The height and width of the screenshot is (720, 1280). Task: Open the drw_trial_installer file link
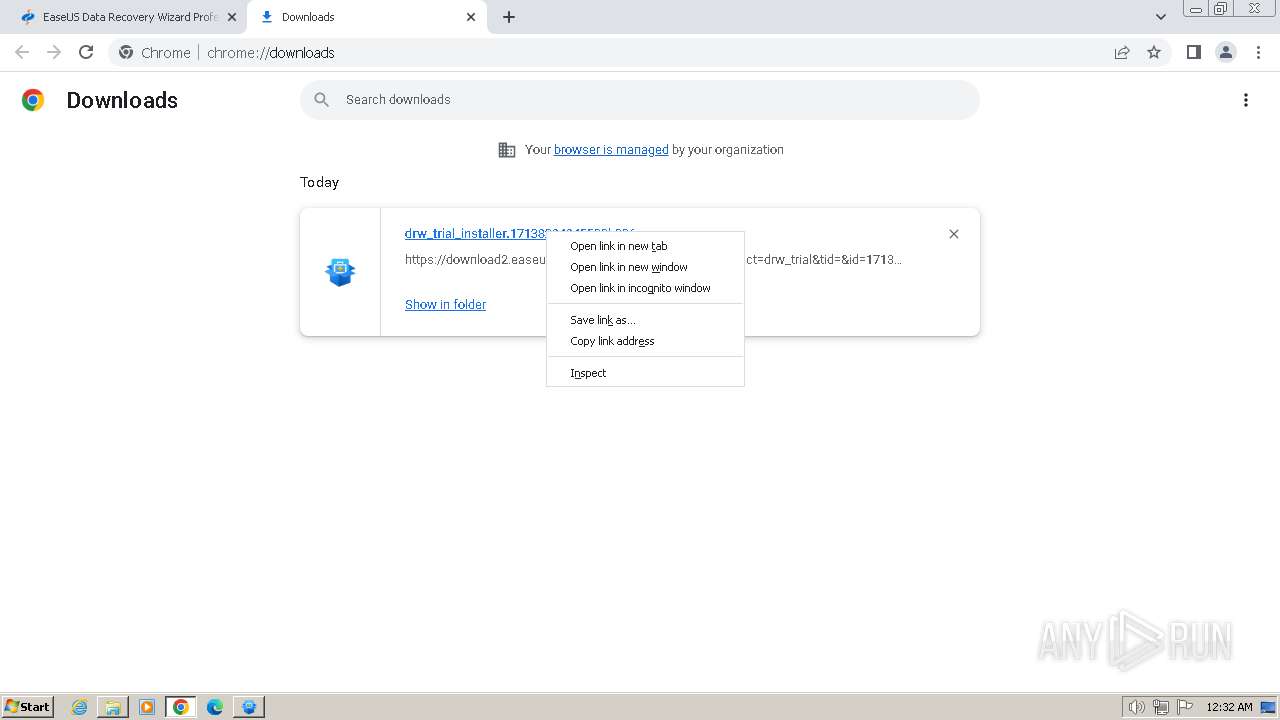pyautogui.click(x=475, y=233)
